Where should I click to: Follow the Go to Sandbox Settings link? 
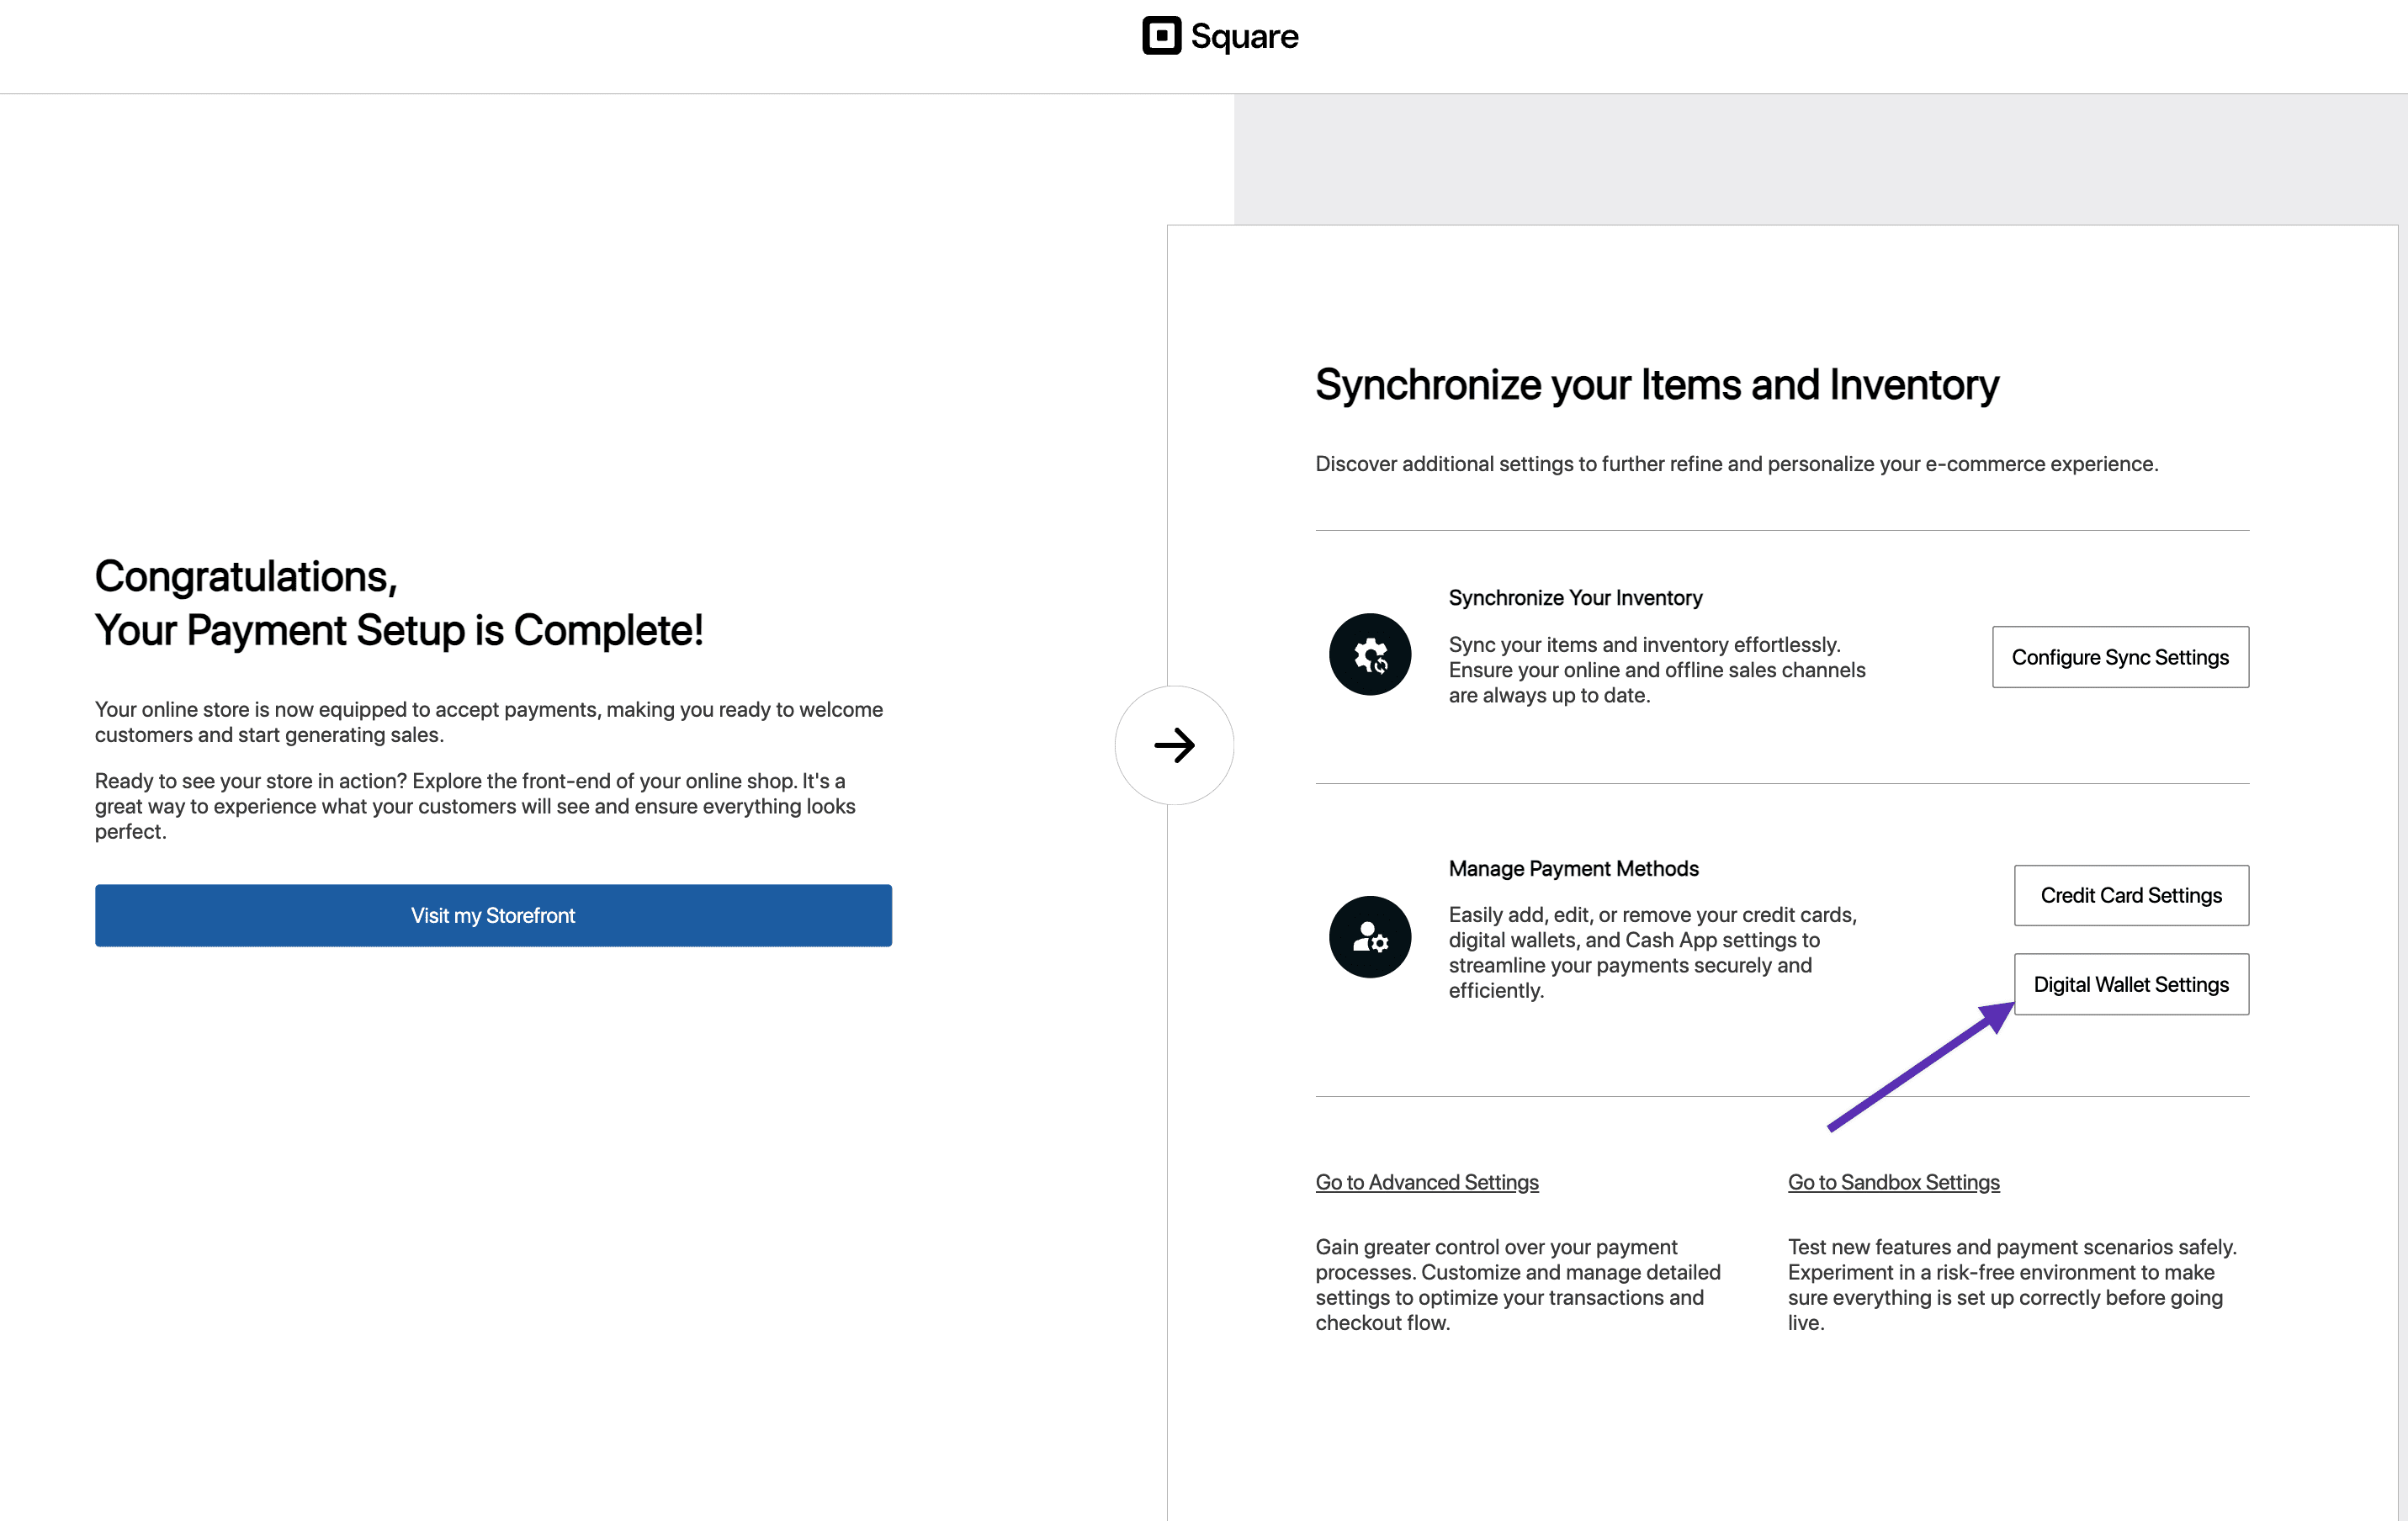pyautogui.click(x=1893, y=1182)
